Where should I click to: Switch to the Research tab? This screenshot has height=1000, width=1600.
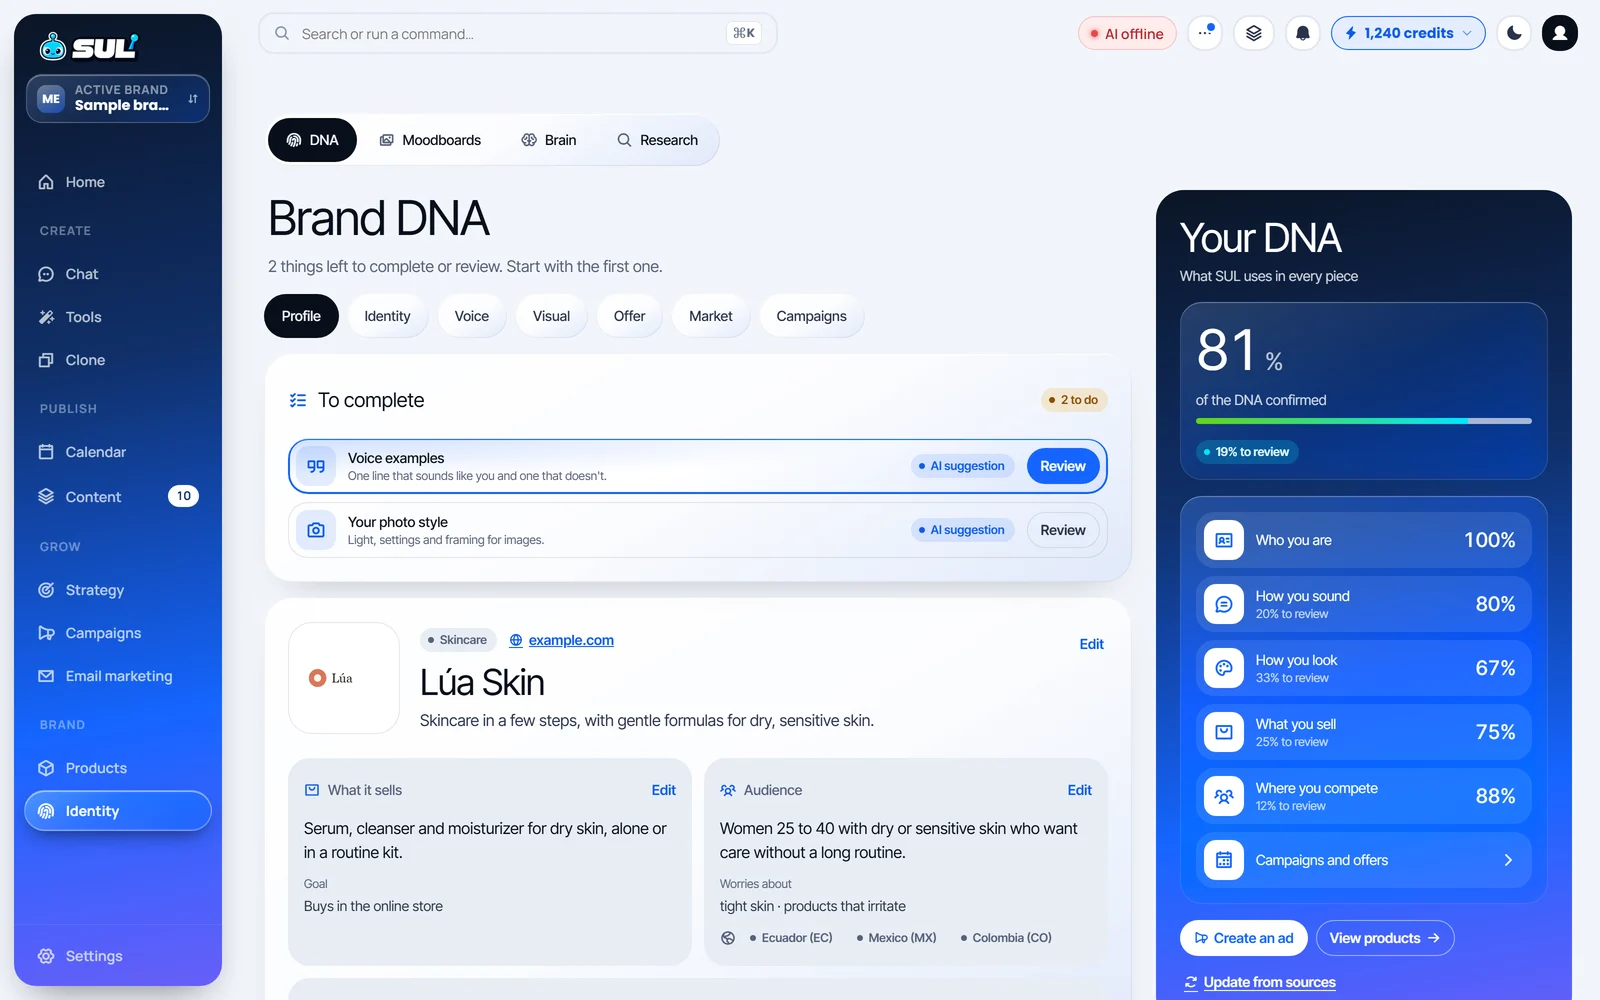pos(657,140)
